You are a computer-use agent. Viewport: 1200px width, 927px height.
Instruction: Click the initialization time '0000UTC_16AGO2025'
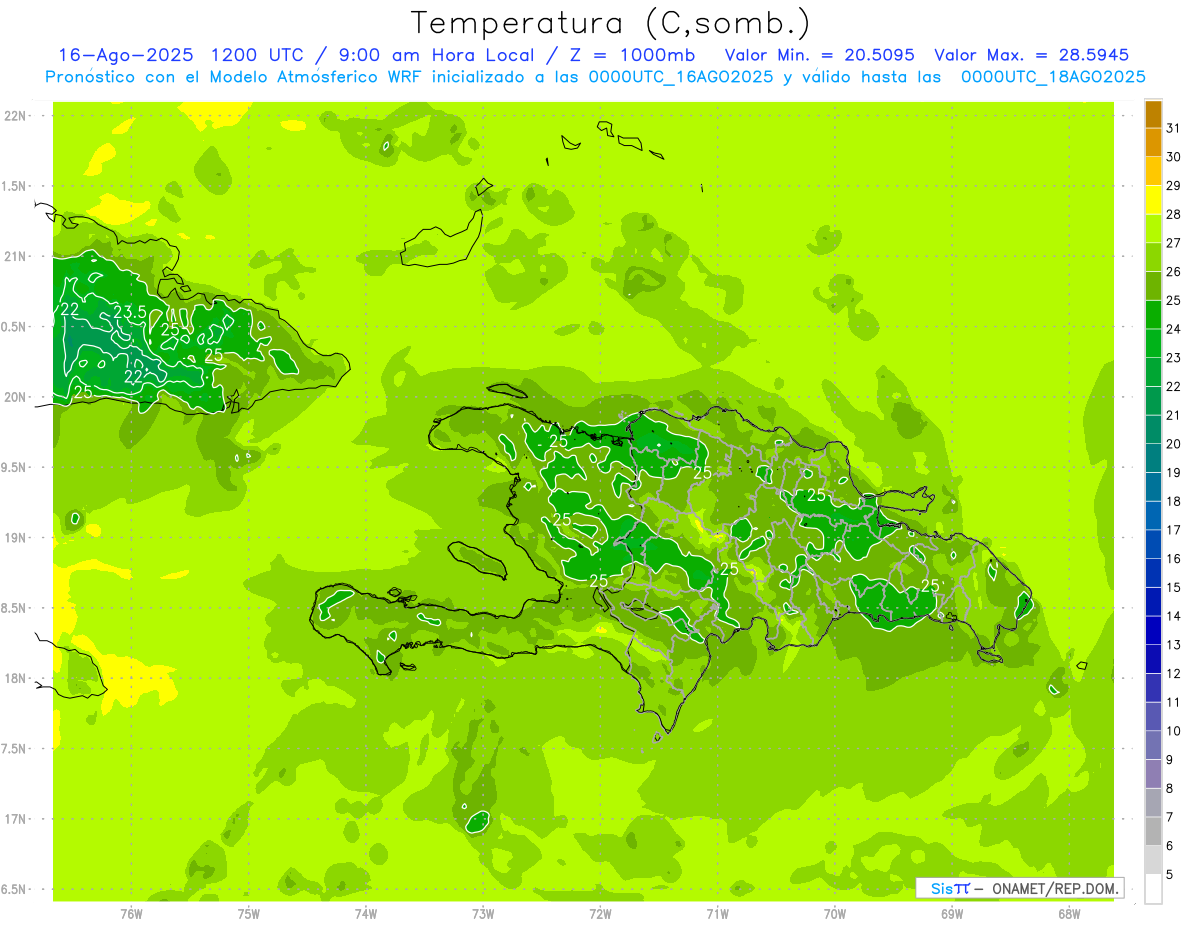pyautogui.click(x=681, y=77)
